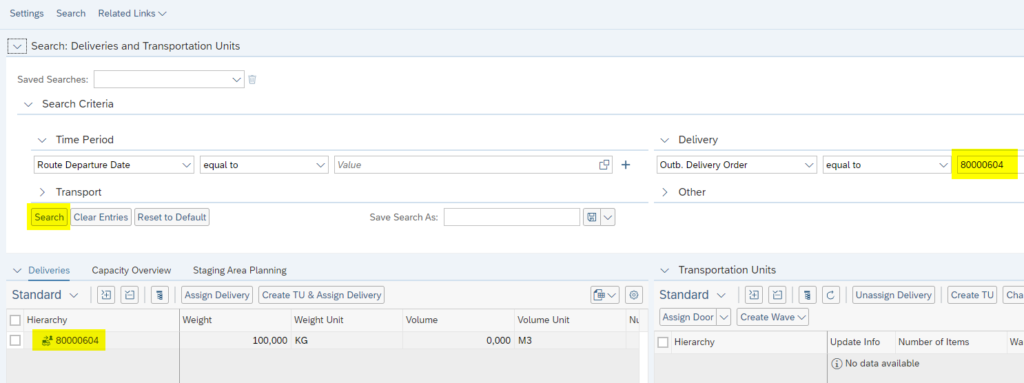Open Deliveries table settings gear

(633, 295)
